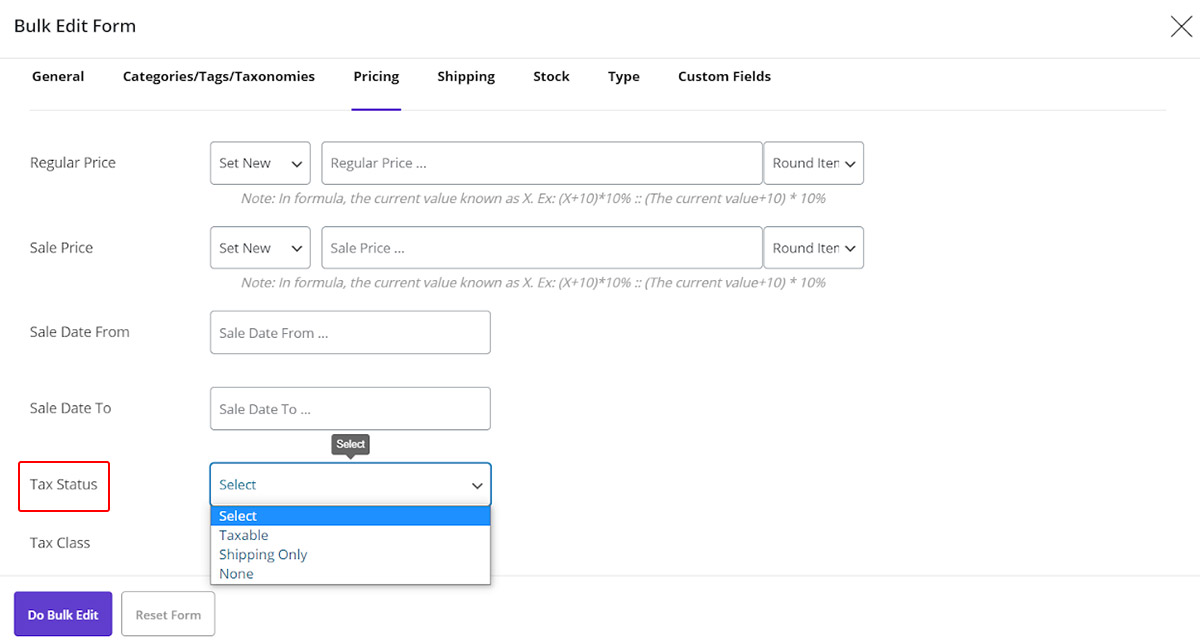
Task: Open the Stock tab
Action: pyautogui.click(x=551, y=77)
